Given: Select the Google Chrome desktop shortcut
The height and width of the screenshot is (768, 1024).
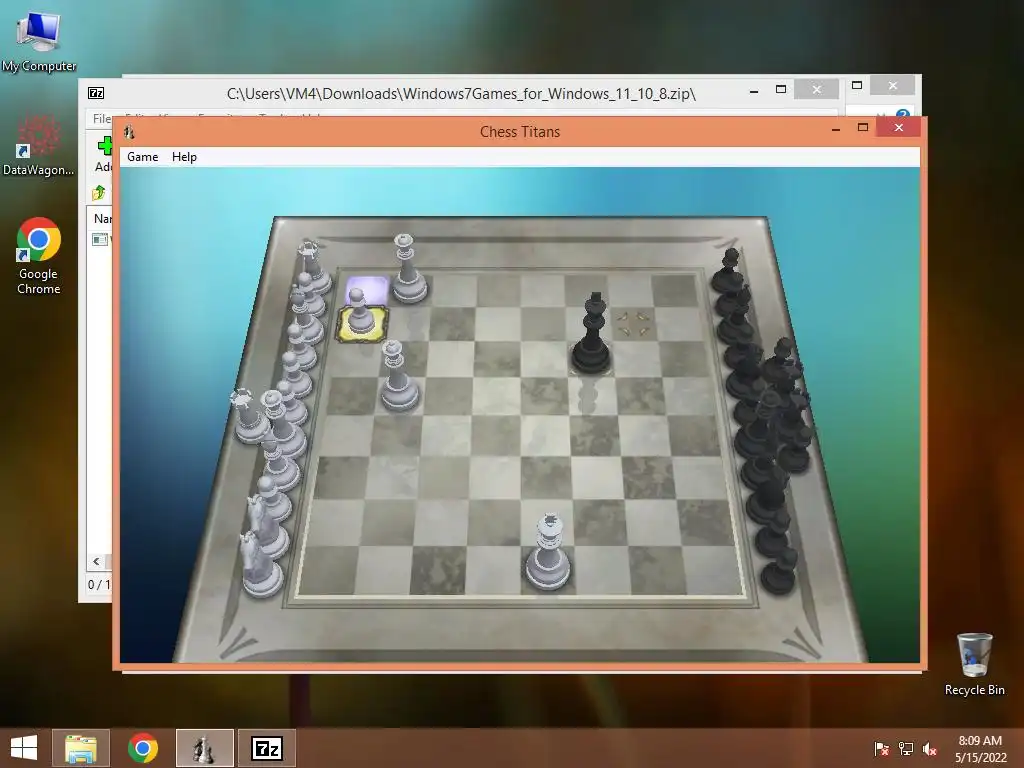Looking at the screenshot, I should coord(39,256).
